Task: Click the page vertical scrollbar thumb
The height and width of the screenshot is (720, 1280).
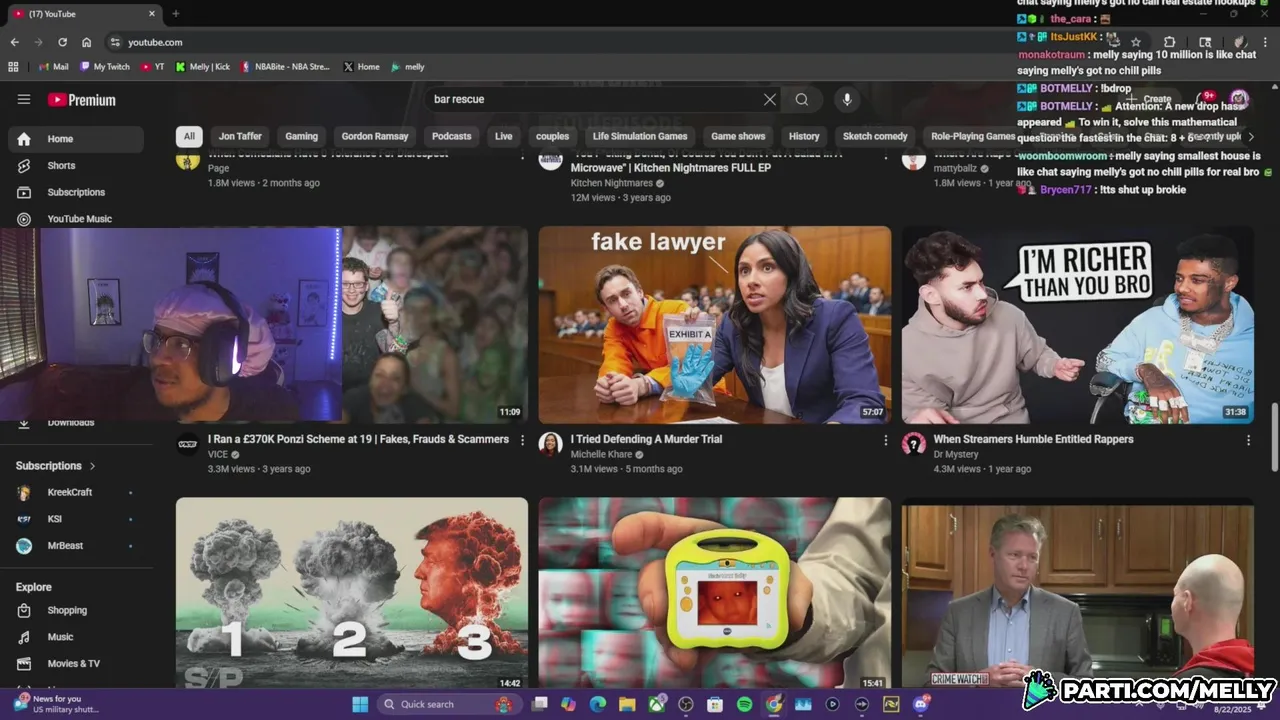Action: (1274, 436)
